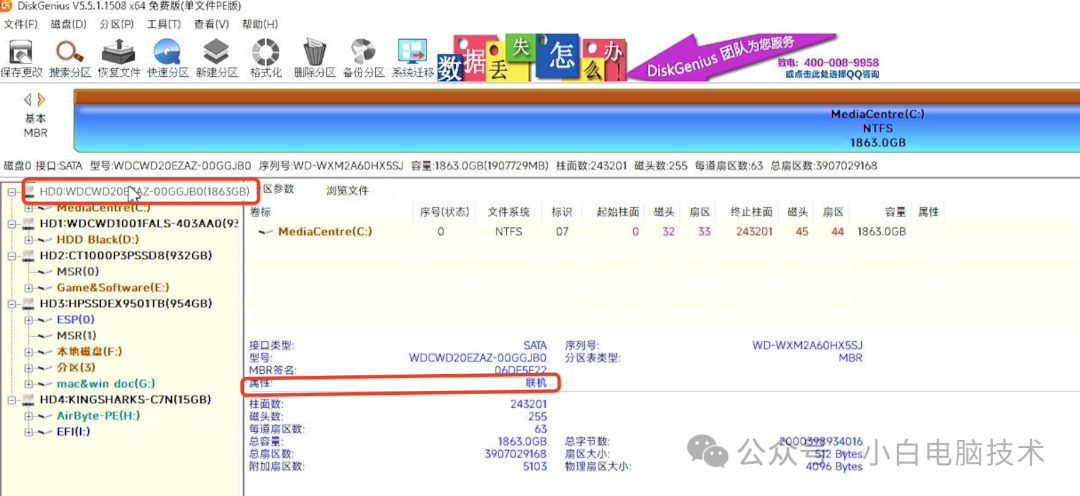Select AirByte-PE(H:) partition in tree

coord(98,415)
